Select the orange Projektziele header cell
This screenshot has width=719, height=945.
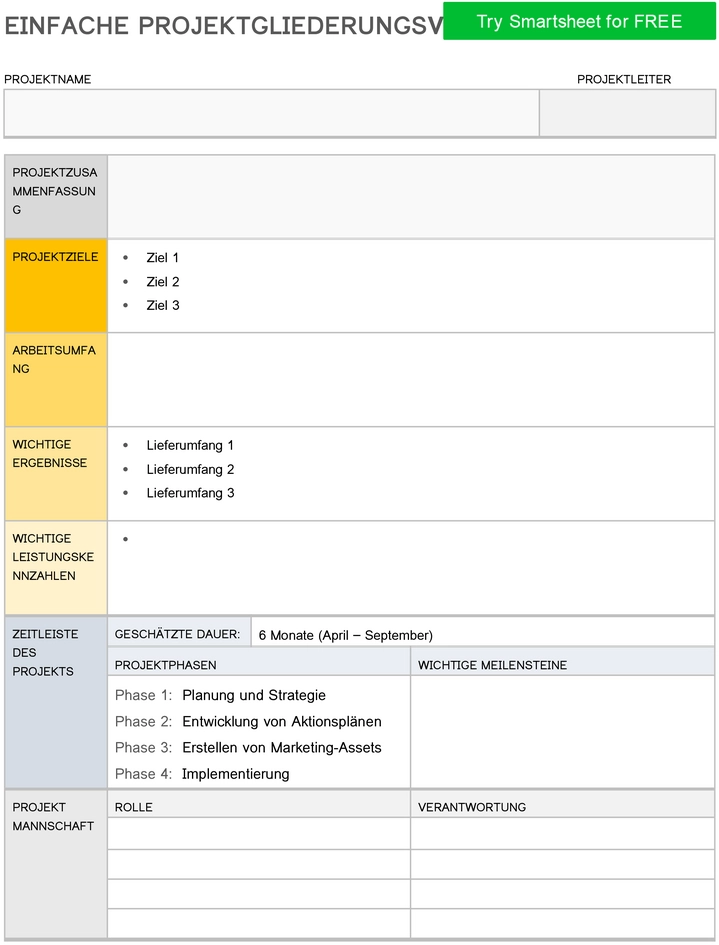56,286
